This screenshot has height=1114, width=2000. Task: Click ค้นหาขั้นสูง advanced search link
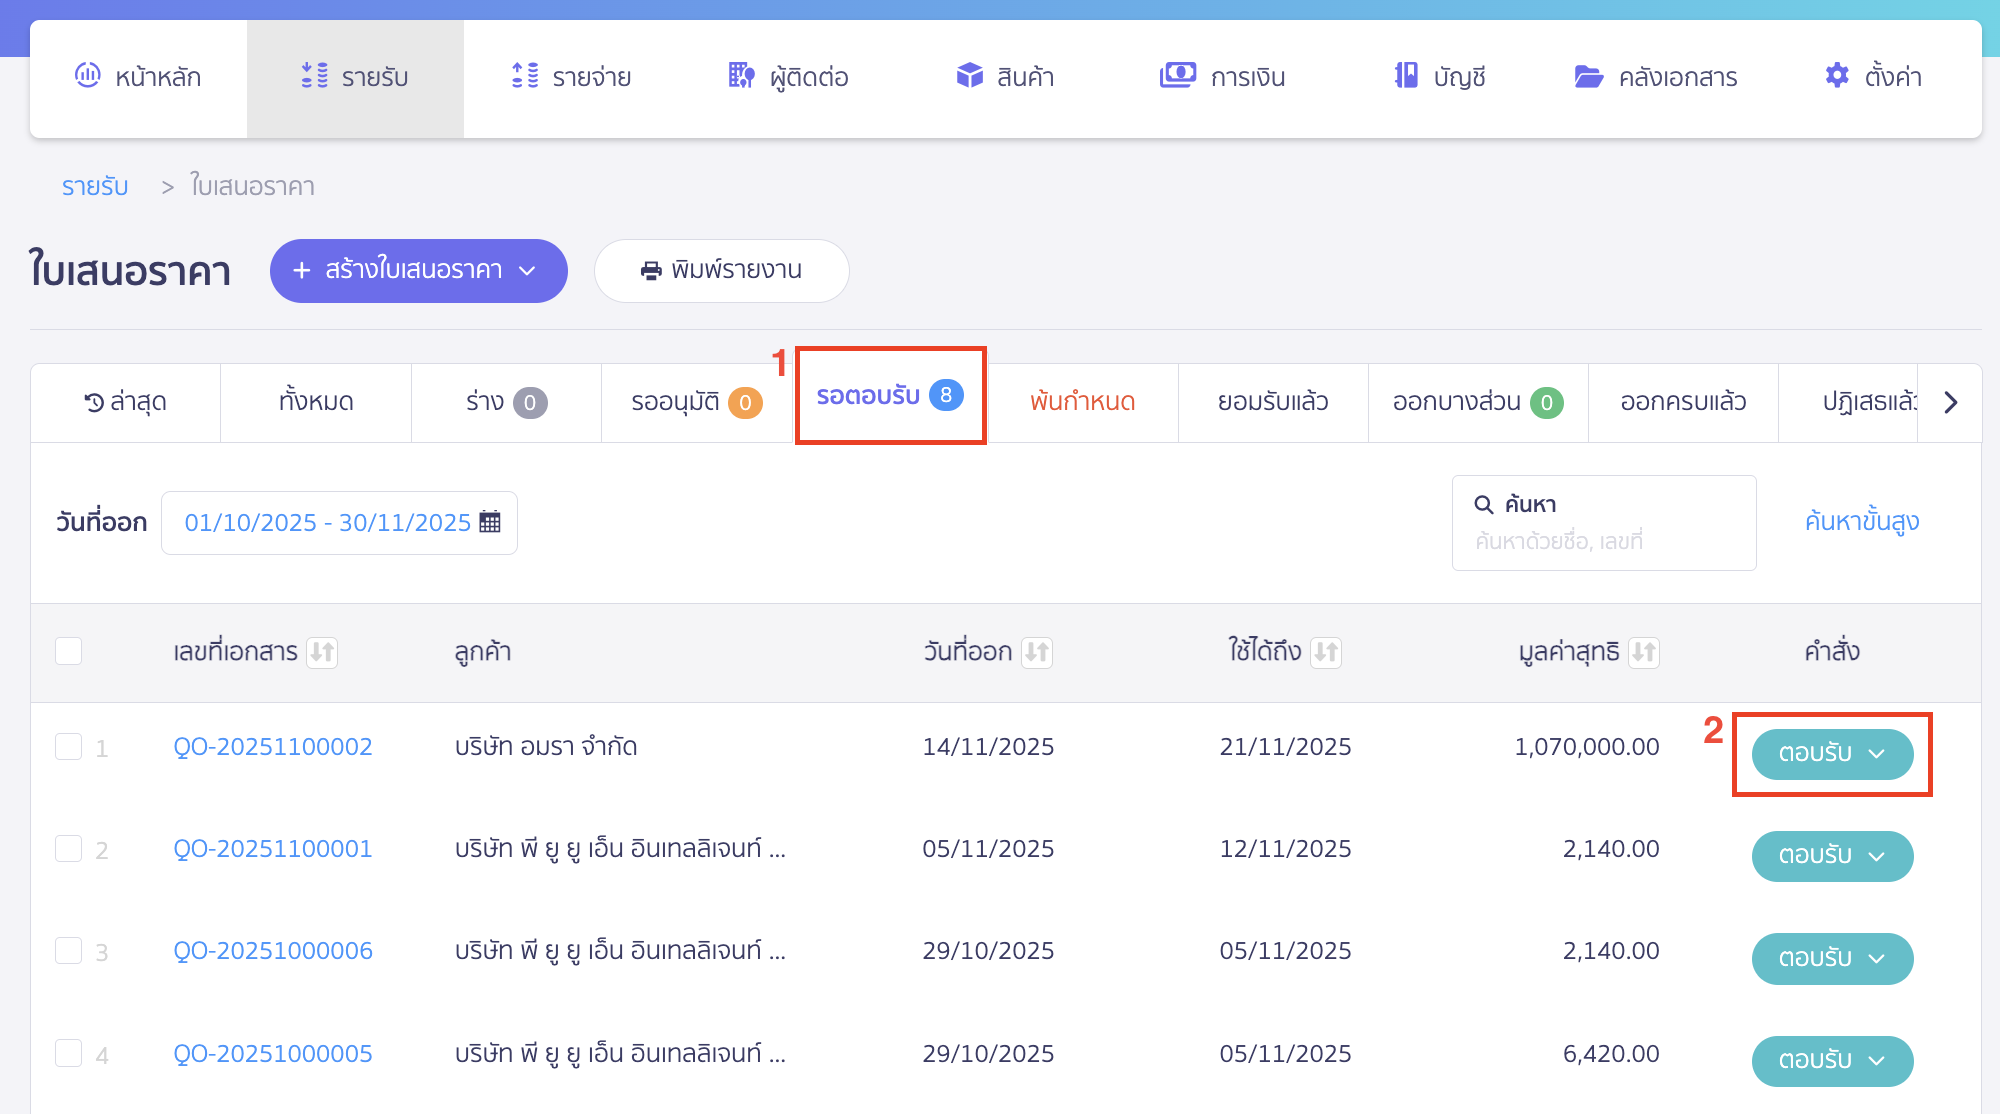tap(1860, 521)
